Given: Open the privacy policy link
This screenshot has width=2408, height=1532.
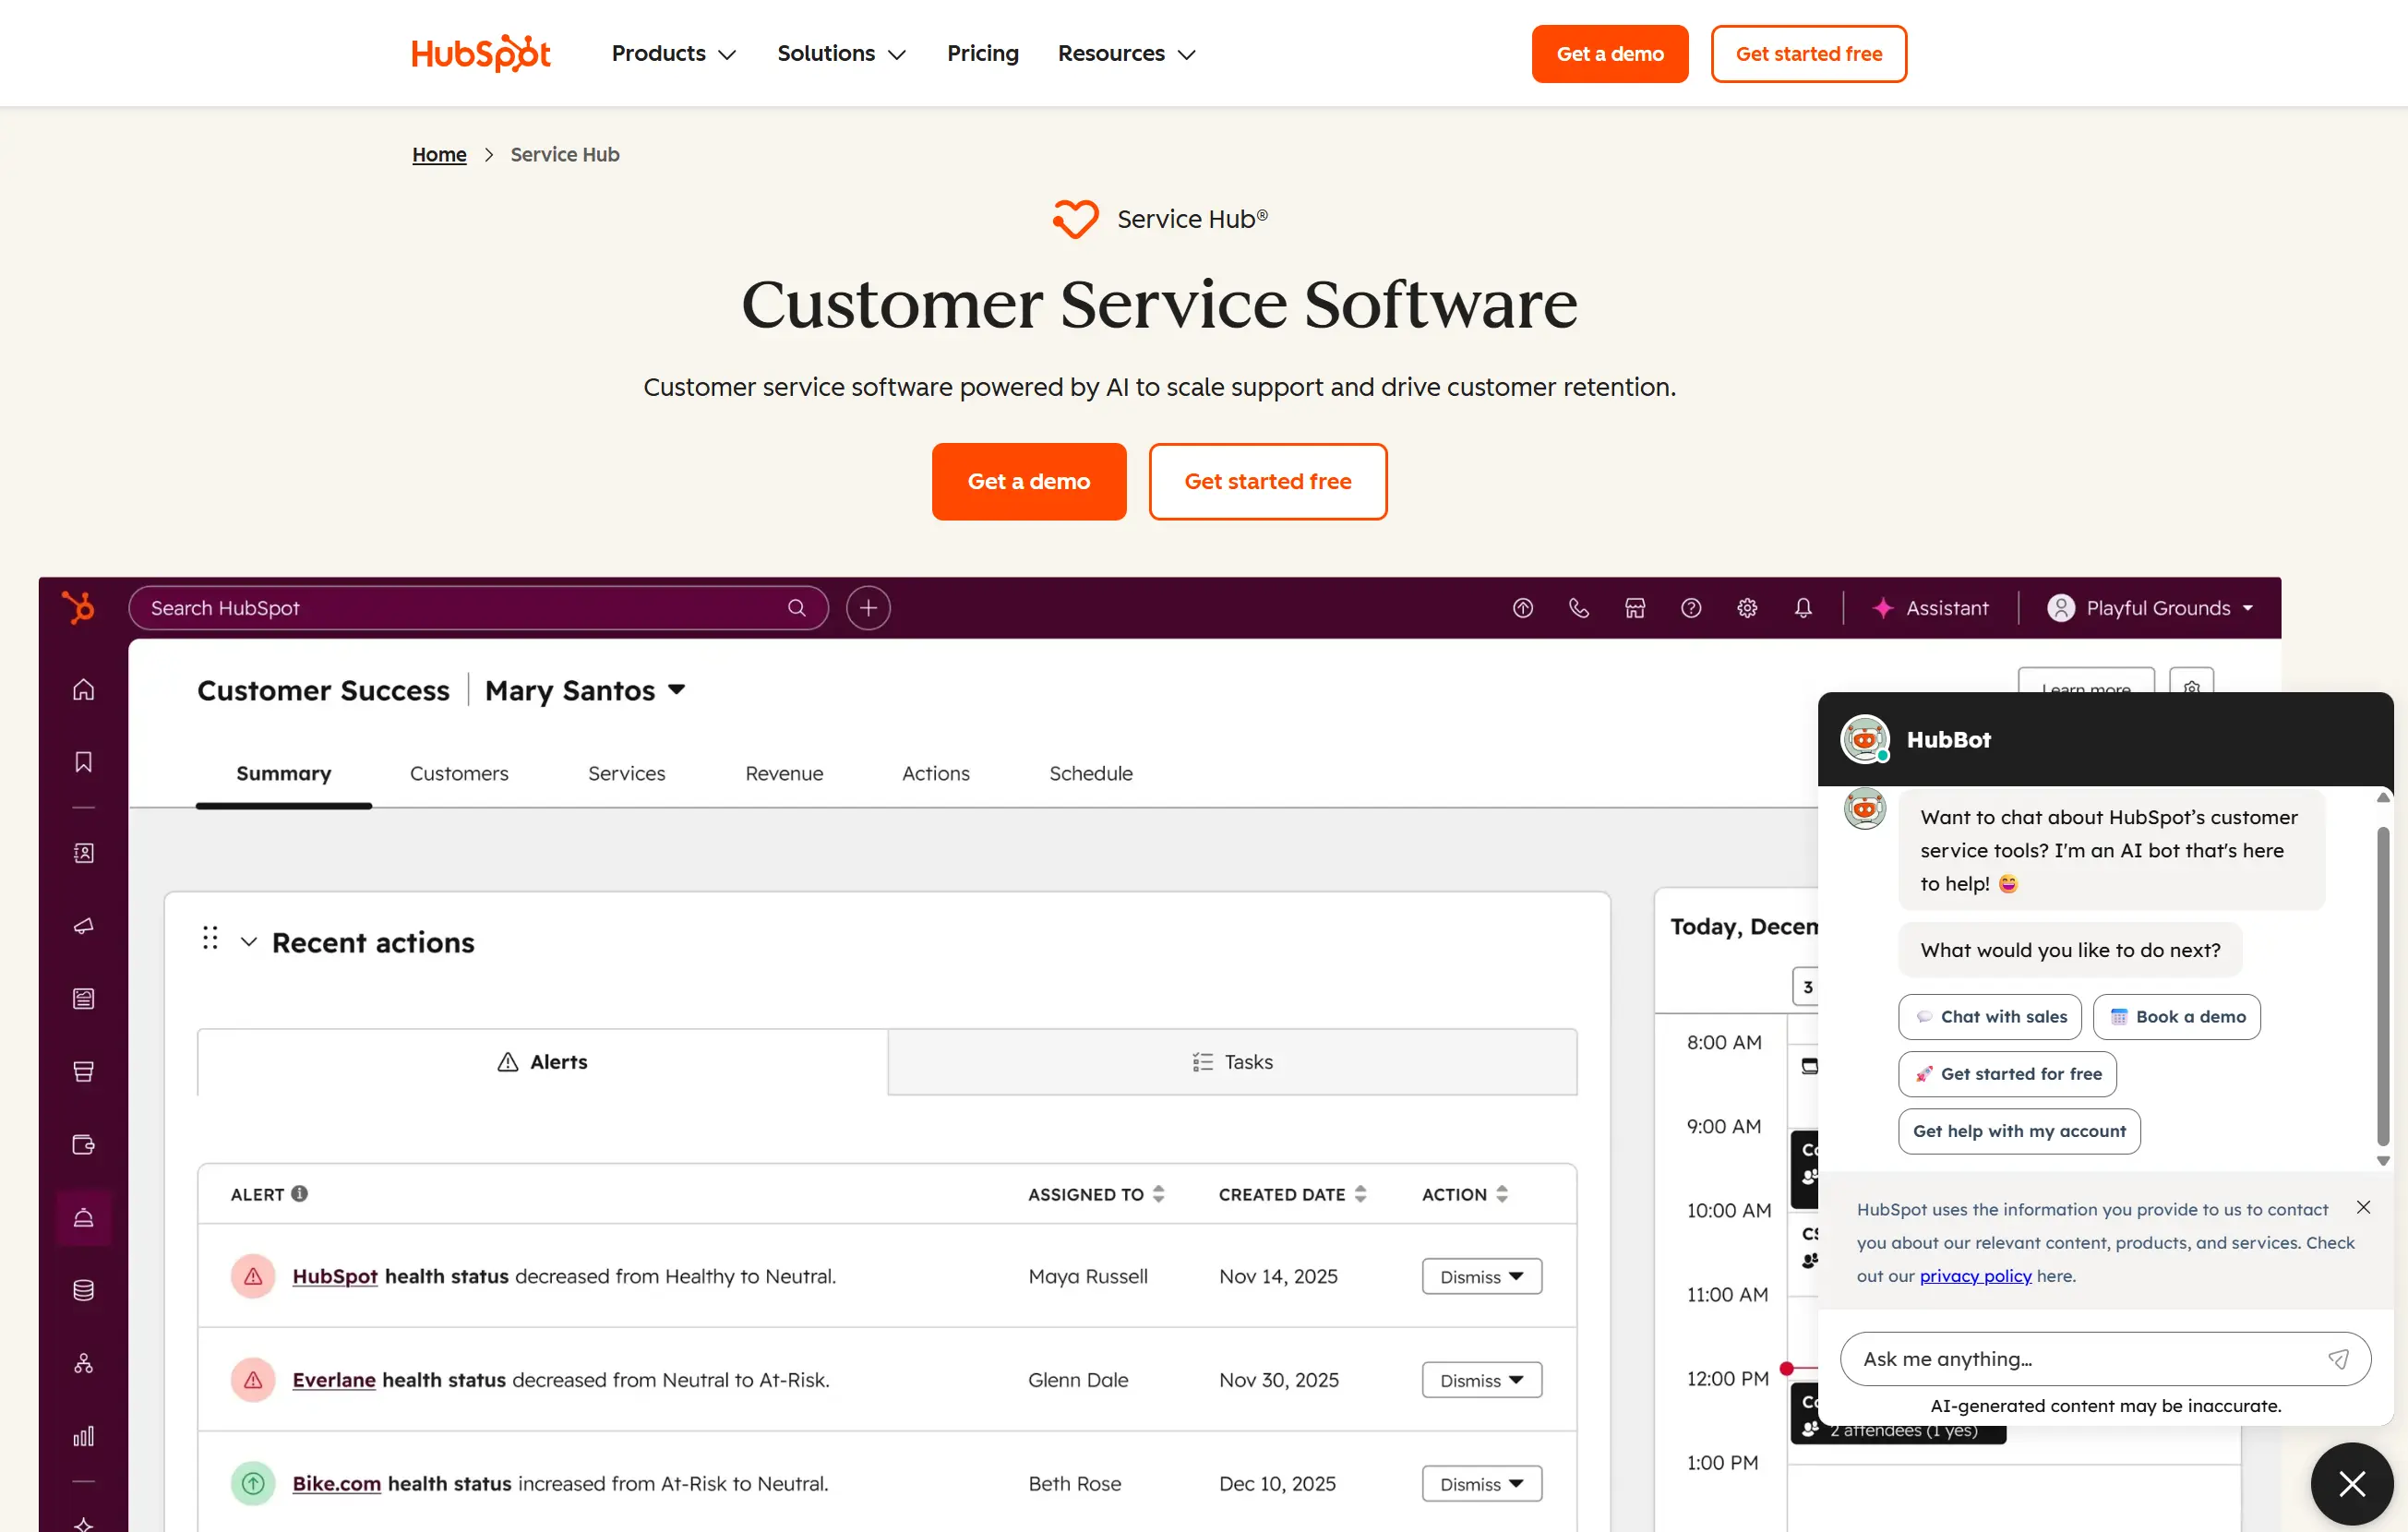Looking at the screenshot, I should point(1975,1276).
